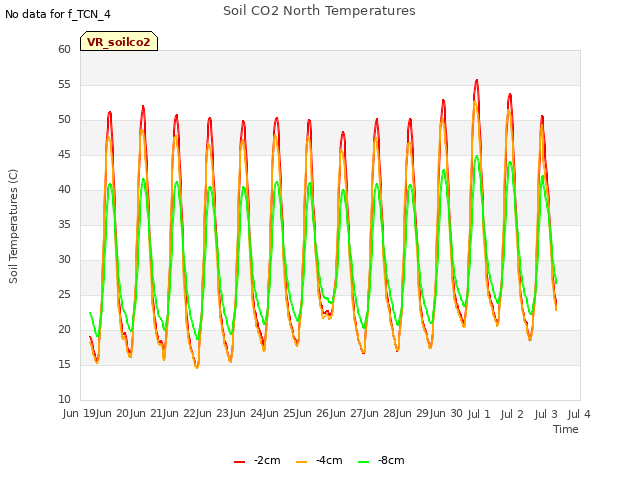Click the 60 y-axis tick label
Screen dimensions: 640x480
(64, 49)
